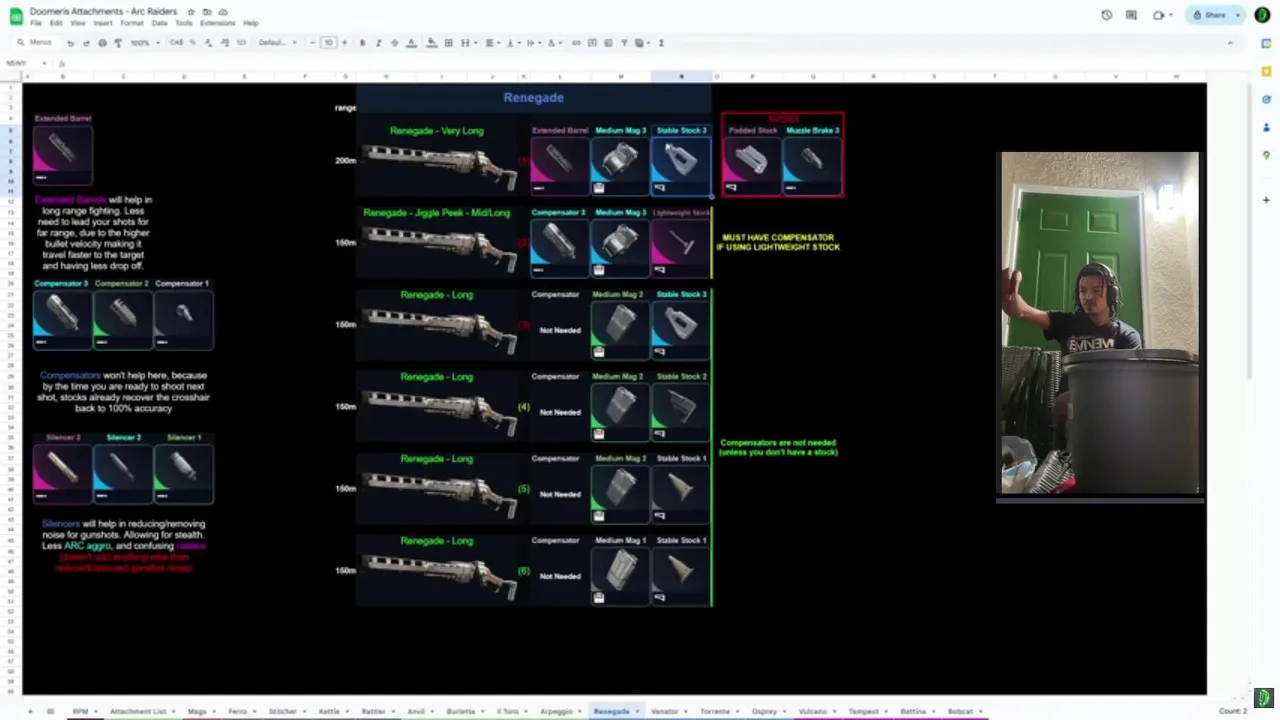Open the Renegade tab dropdown arrow
This screenshot has height=720, width=1280.
pyautogui.click(x=636, y=711)
